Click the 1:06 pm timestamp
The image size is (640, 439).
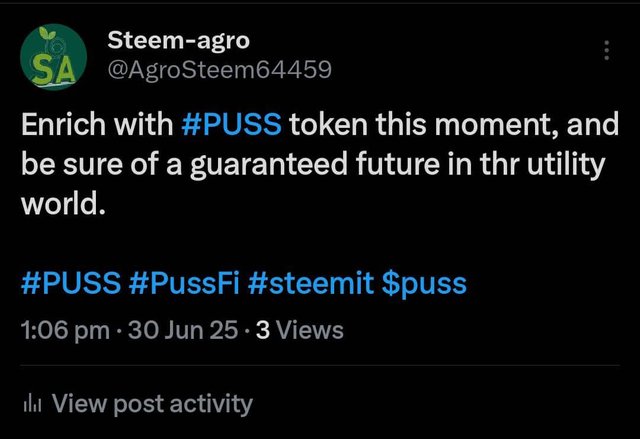[x=65, y=330]
